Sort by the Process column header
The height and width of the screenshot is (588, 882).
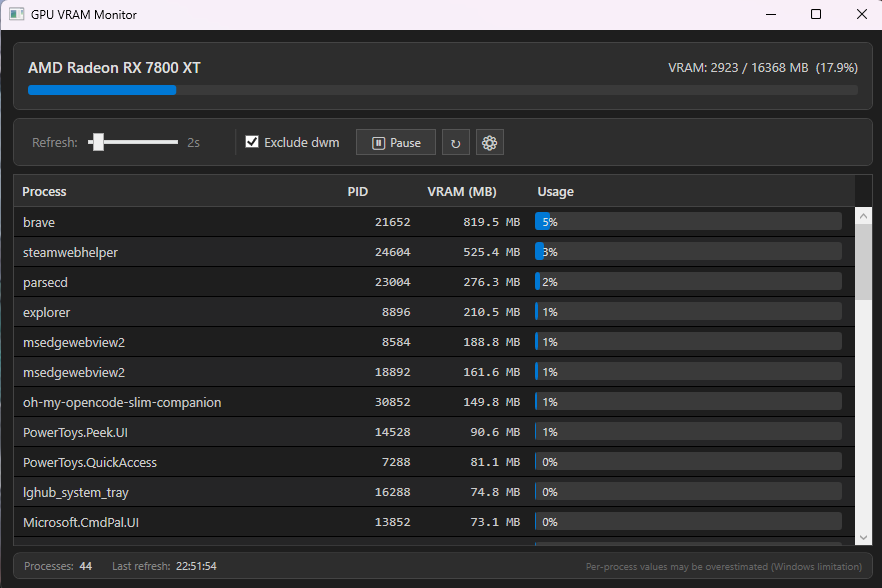(x=44, y=192)
